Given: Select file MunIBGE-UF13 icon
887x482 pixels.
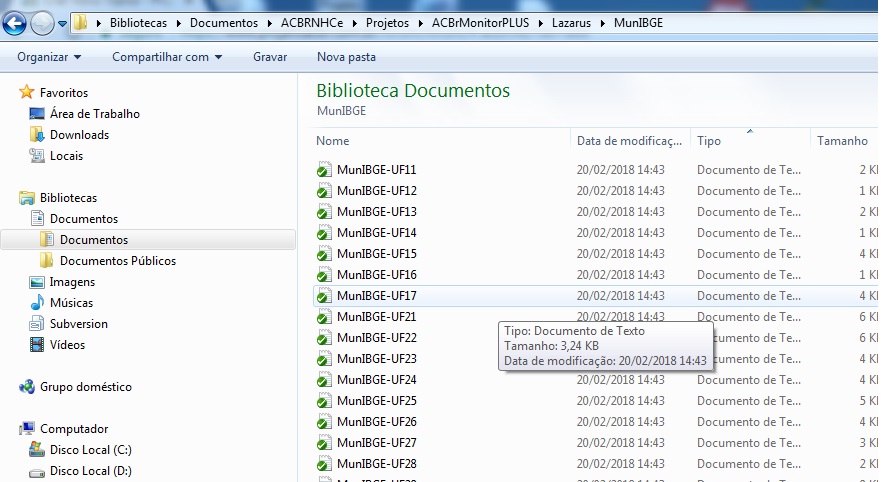Looking at the screenshot, I should coord(324,212).
